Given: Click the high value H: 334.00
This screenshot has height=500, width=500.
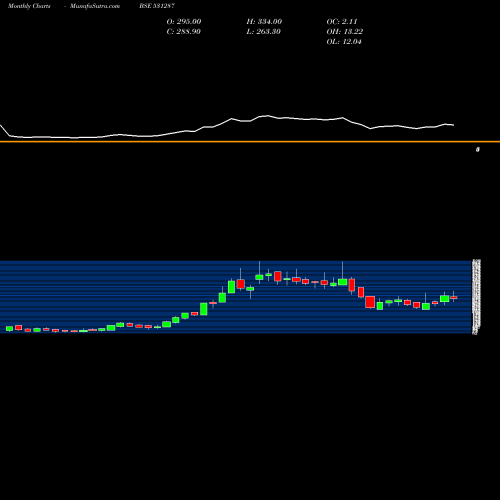Looking at the screenshot, I should [264, 22].
